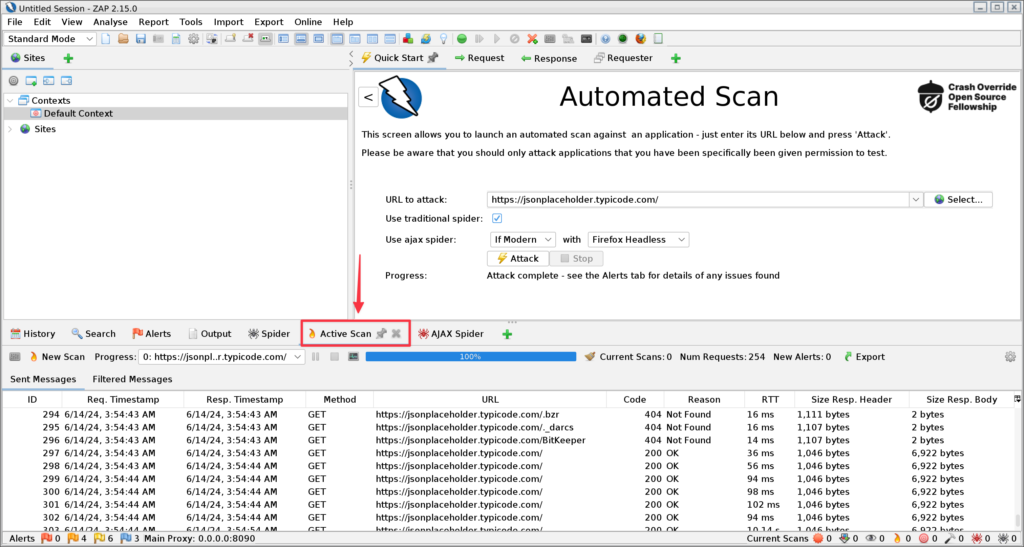Toggle Use traditional spider checkbox
The width and height of the screenshot is (1024, 547).
pyautogui.click(x=496, y=218)
